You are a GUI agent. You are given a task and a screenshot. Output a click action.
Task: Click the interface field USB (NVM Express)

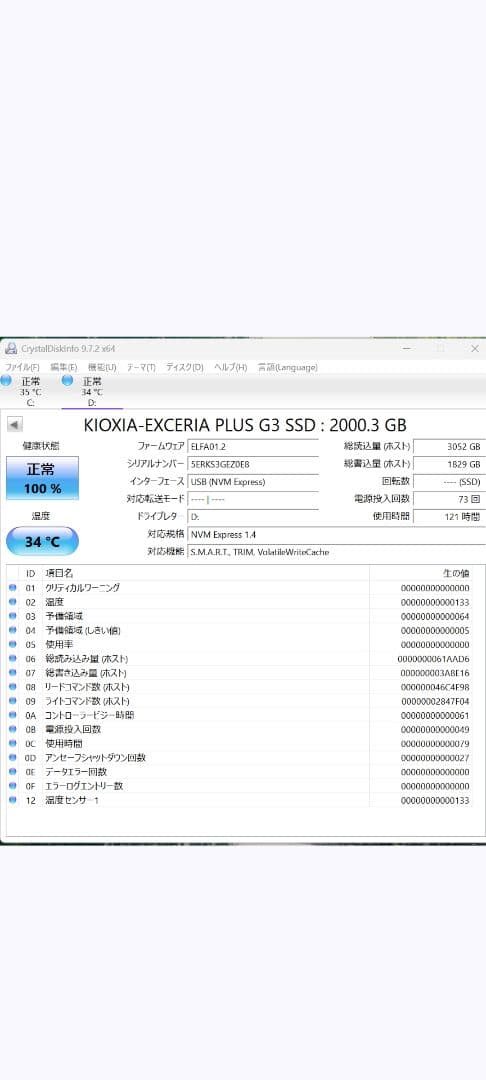click(253, 481)
